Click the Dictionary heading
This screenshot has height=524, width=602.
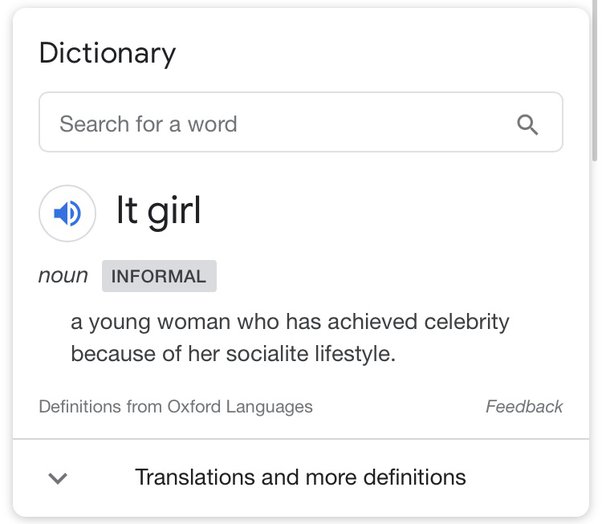[108, 53]
